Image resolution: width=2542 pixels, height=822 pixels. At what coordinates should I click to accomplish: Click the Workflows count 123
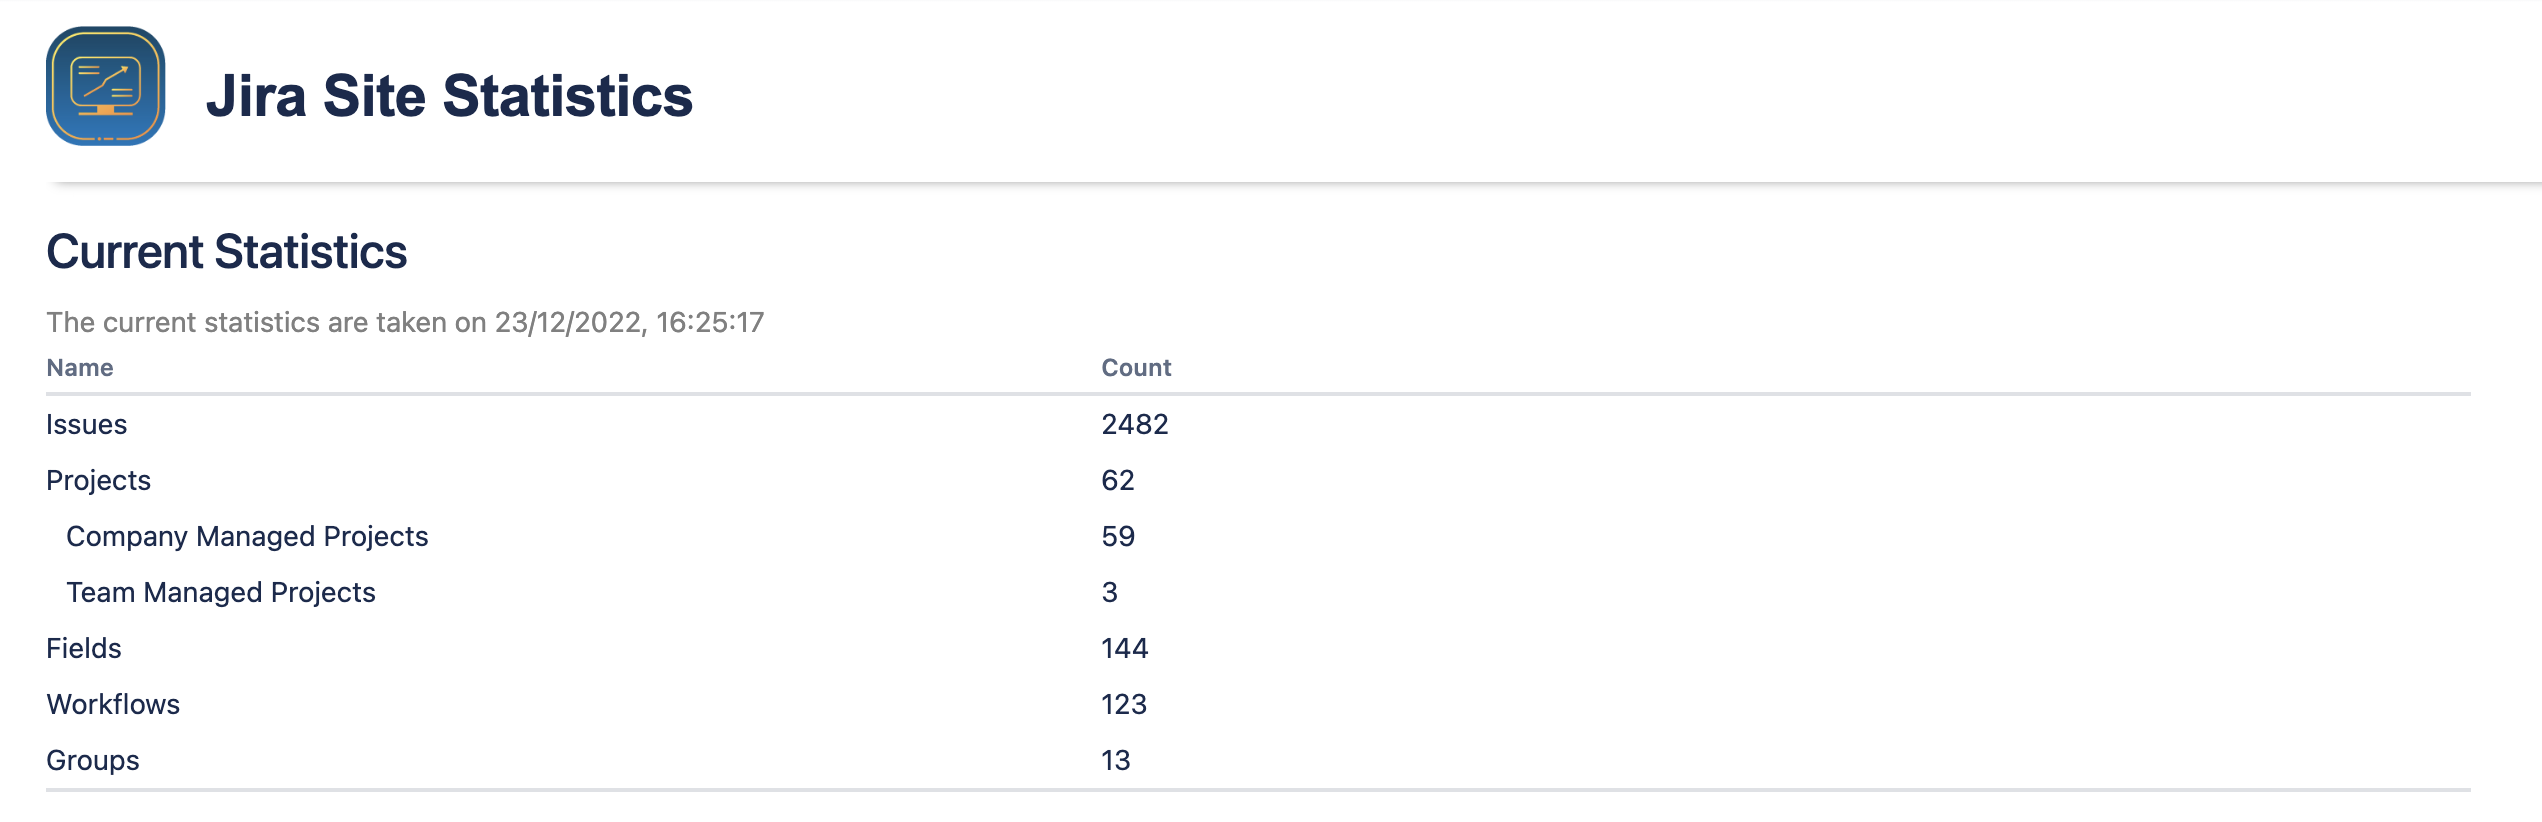pyautogui.click(x=1124, y=705)
